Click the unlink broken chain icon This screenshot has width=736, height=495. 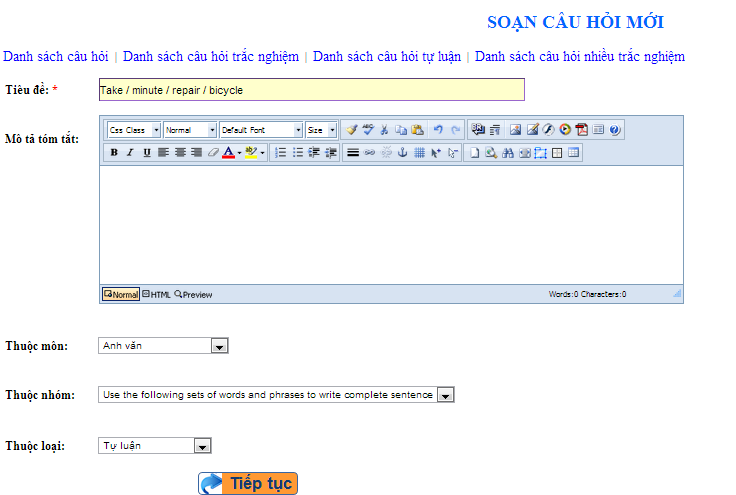[386, 152]
